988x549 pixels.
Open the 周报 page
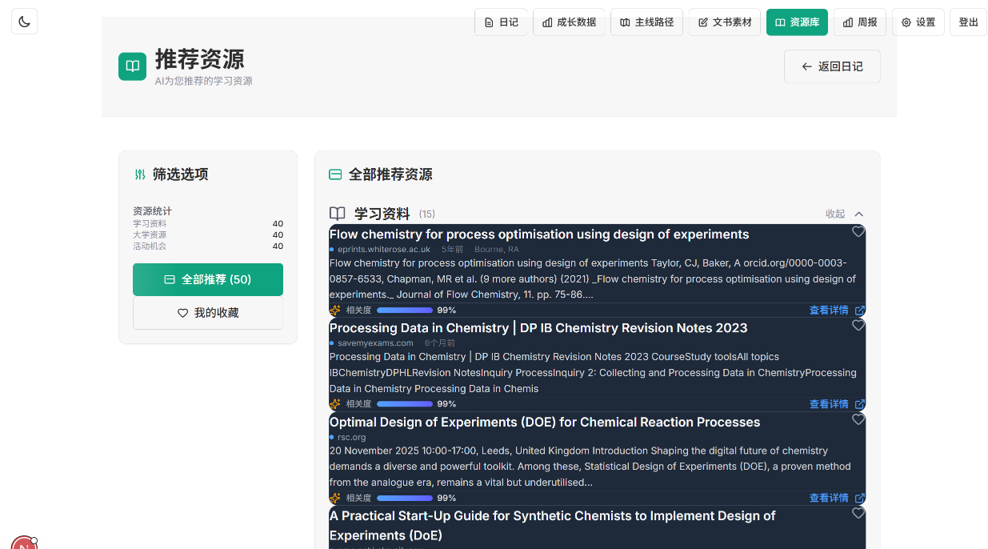coord(859,22)
